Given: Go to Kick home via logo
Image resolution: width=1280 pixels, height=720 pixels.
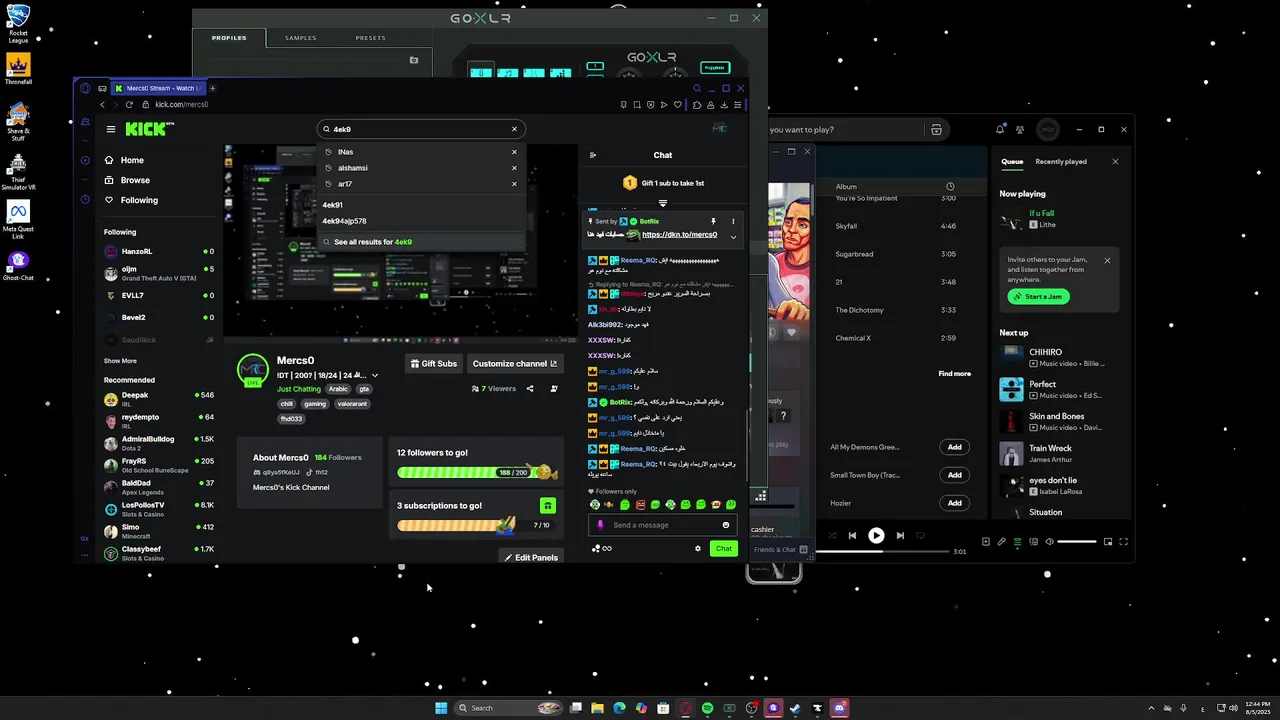Looking at the screenshot, I should (148, 129).
